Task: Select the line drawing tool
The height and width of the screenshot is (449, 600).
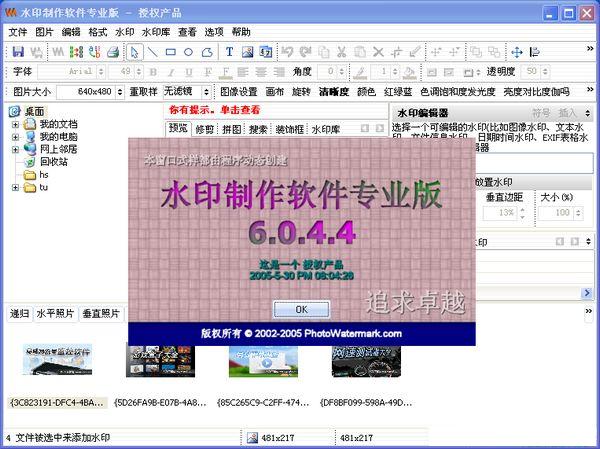Action: (x=153, y=52)
